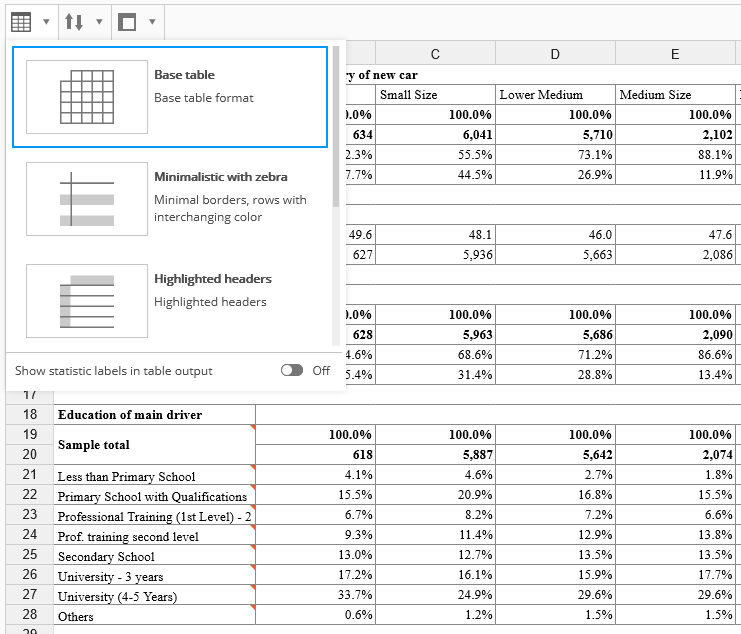Image resolution: width=741 pixels, height=634 pixels.
Task: Click cell with value 73.1%
Action: coord(555,154)
